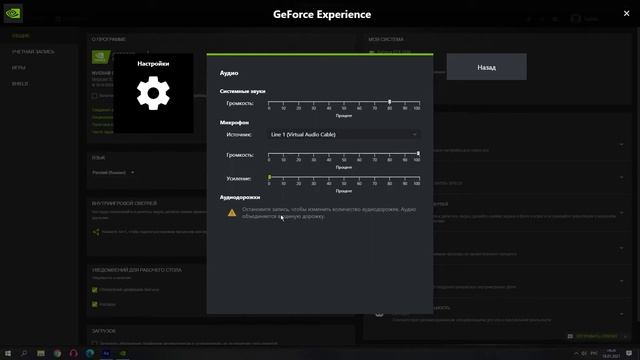
Task: Click the Назад button
Action: coord(487,67)
